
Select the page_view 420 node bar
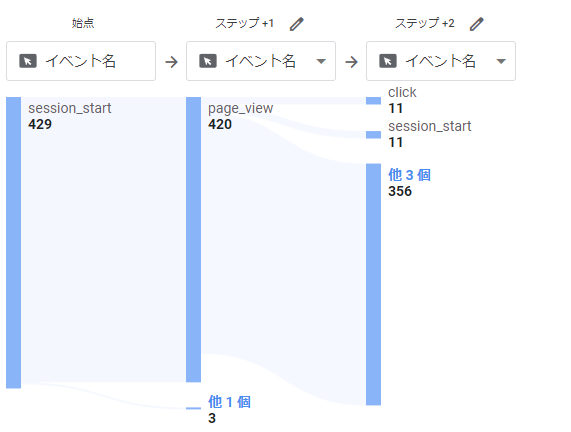(x=193, y=240)
